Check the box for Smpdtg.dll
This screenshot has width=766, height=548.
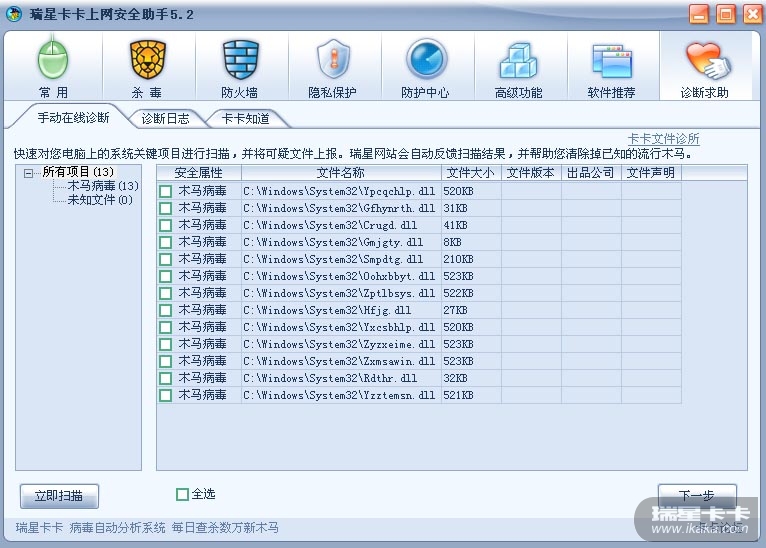[x=166, y=259]
